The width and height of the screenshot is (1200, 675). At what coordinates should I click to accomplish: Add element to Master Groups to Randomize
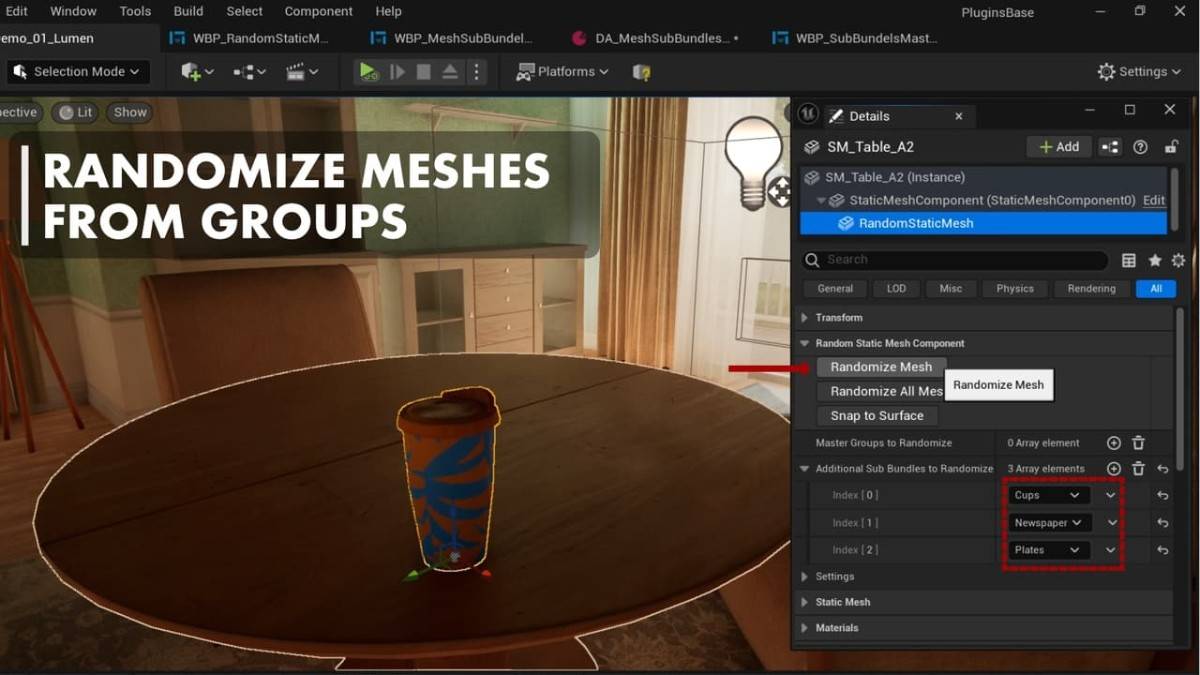1114,443
